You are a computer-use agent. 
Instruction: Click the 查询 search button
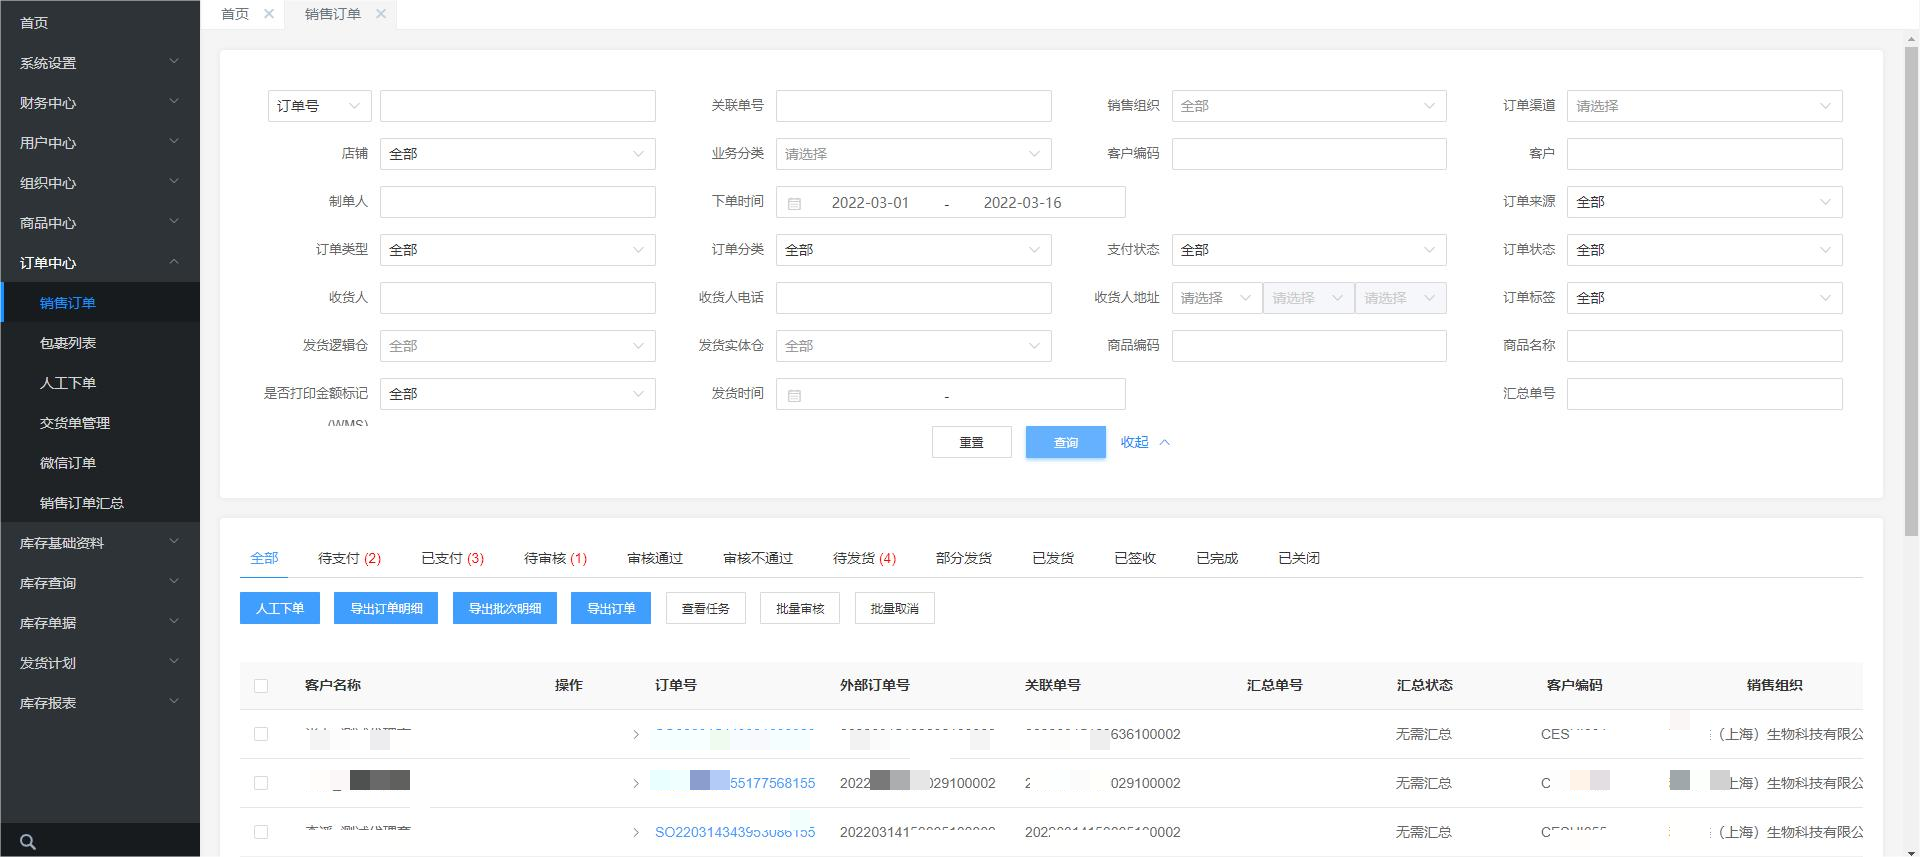[x=1066, y=442]
